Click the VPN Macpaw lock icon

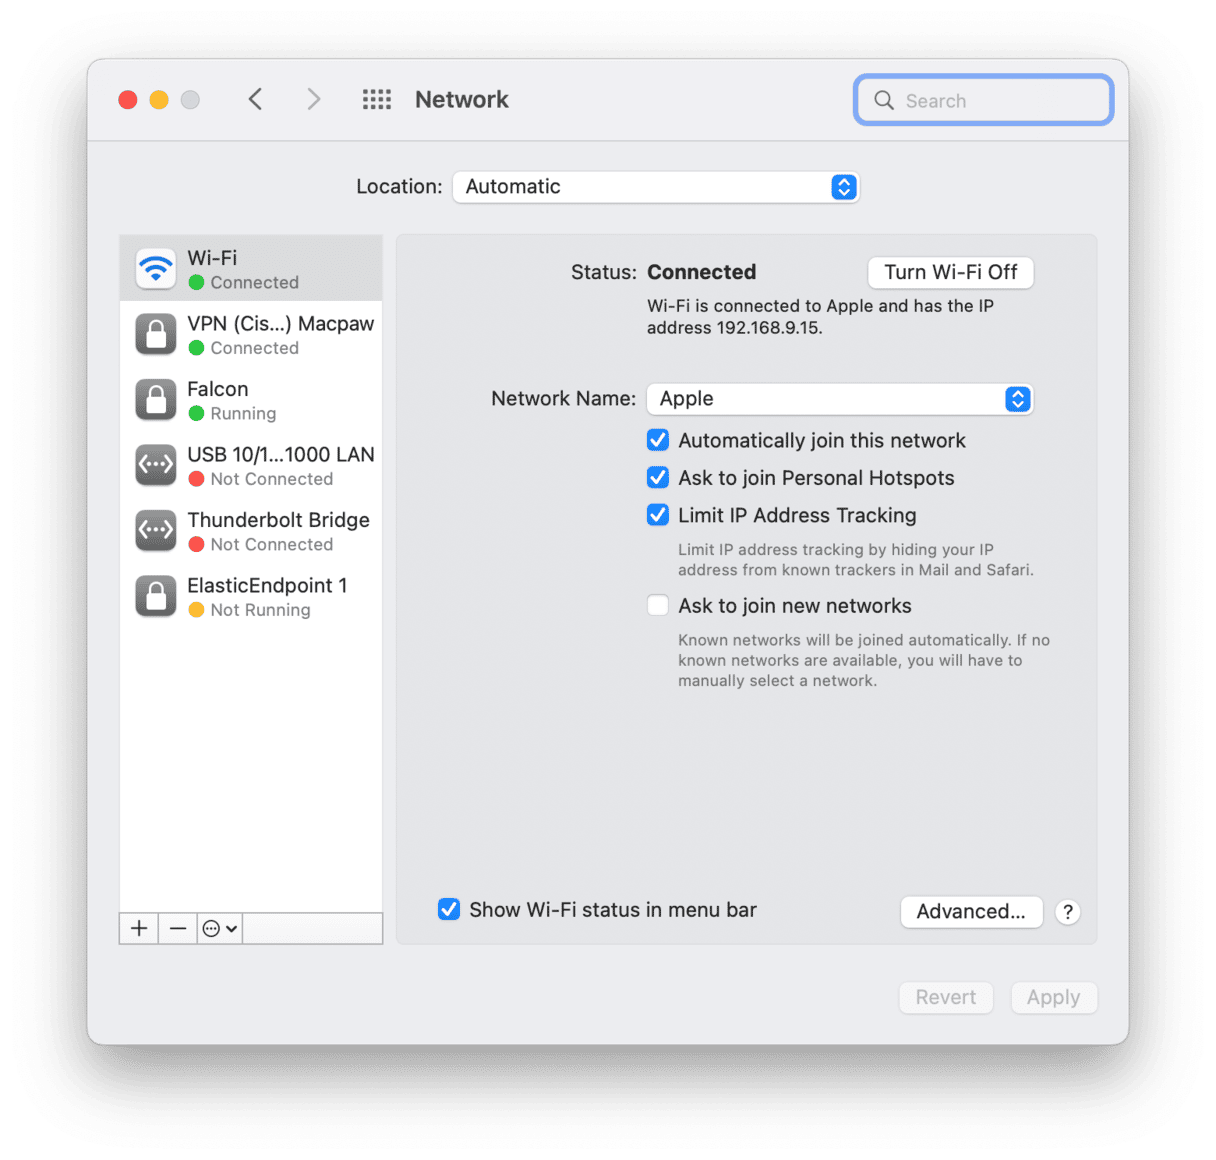[156, 334]
